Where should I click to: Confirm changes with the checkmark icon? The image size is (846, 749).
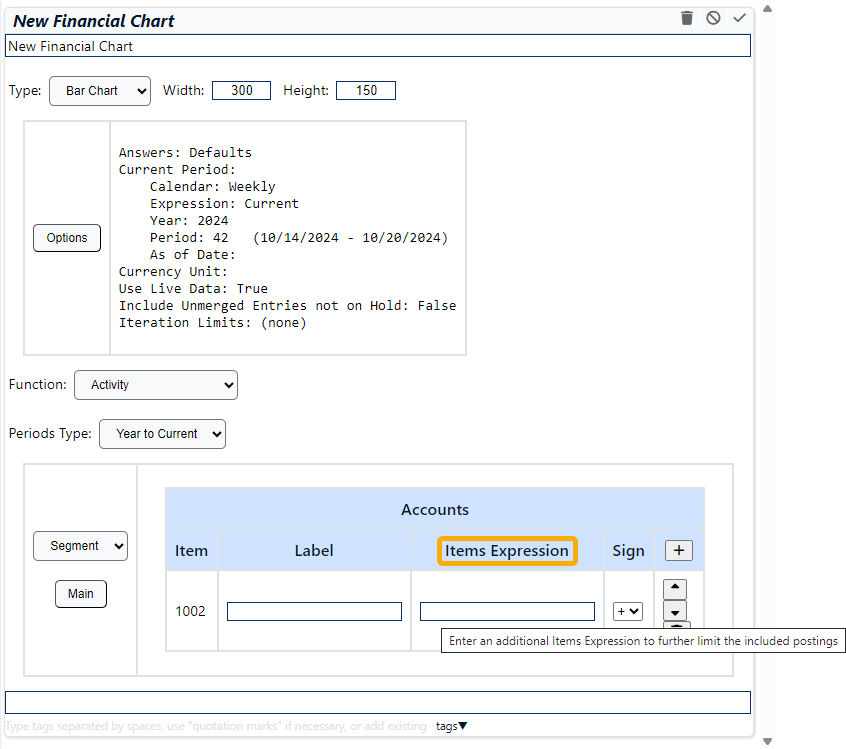739,18
